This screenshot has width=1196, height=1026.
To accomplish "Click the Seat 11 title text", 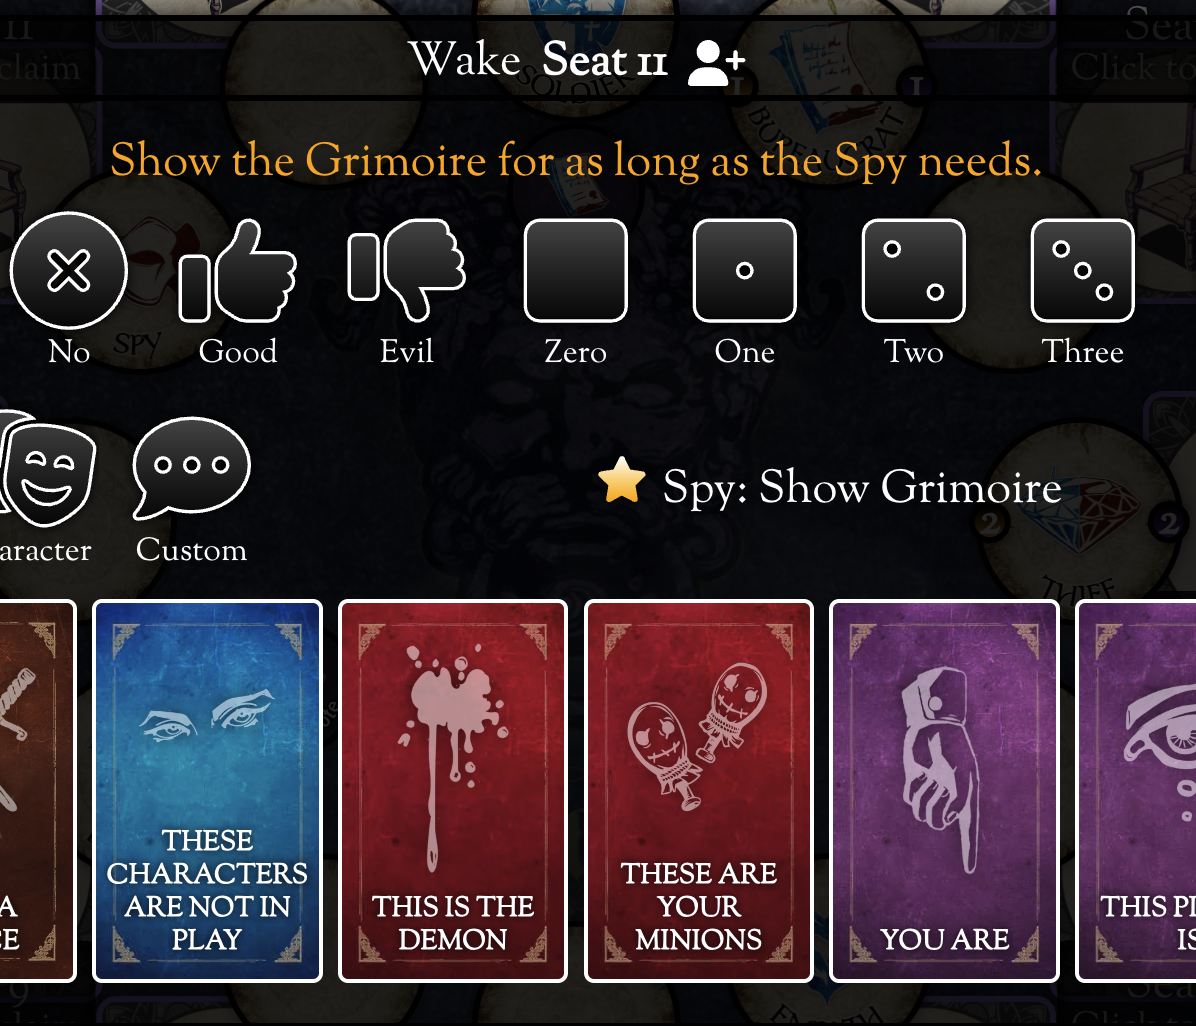I will pyautogui.click(x=604, y=60).
